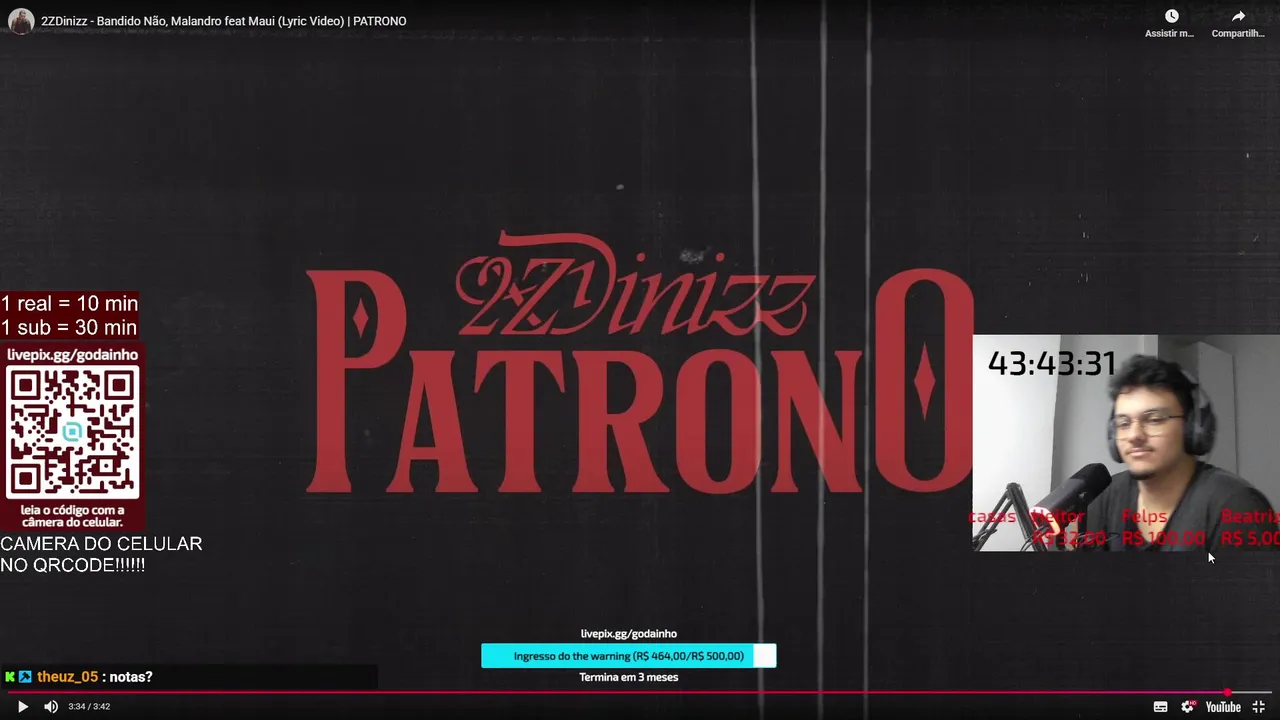This screenshot has width=1280, height=720.
Task: Click the progress bar scrubber handle
Action: tap(1227, 692)
